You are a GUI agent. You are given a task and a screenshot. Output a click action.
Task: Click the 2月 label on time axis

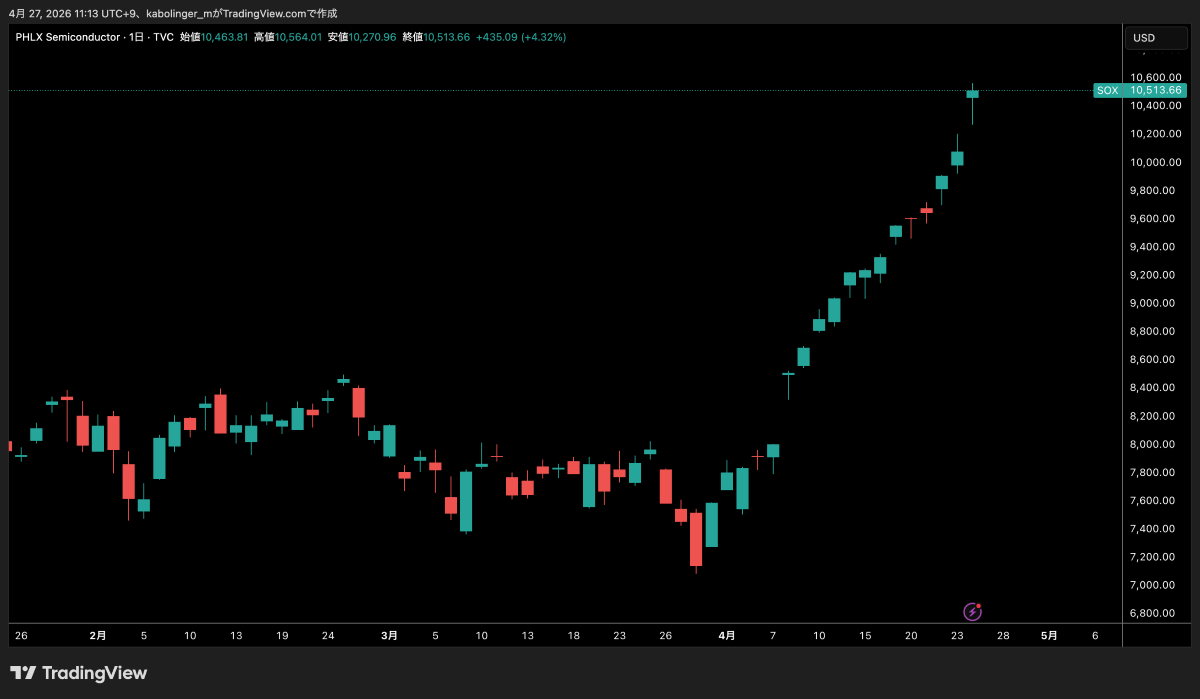[98, 635]
